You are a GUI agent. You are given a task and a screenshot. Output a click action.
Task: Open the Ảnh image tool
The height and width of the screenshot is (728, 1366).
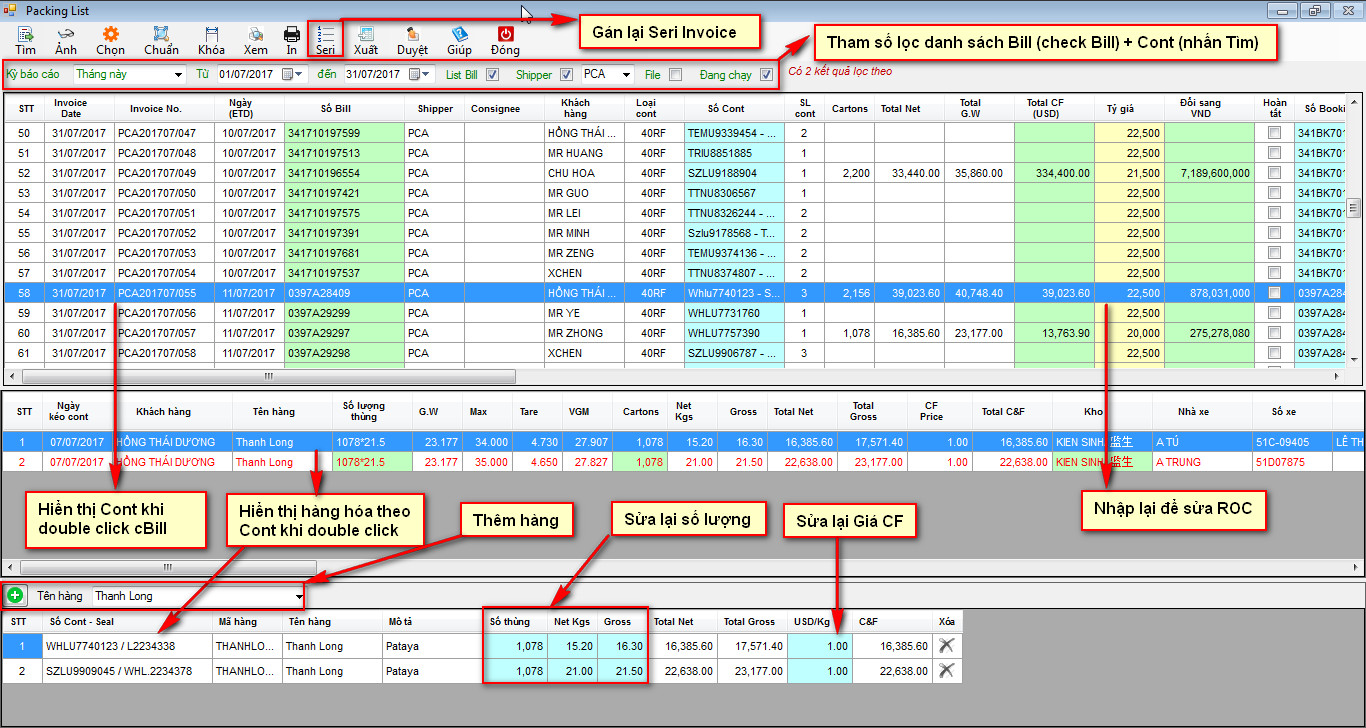click(x=66, y=40)
